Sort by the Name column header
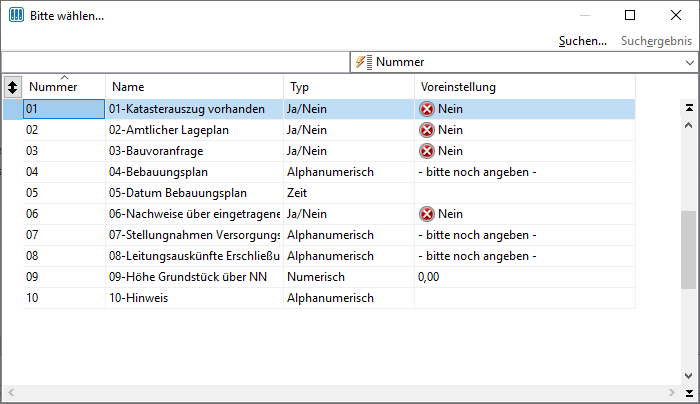This screenshot has width=700, height=404. pos(195,87)
